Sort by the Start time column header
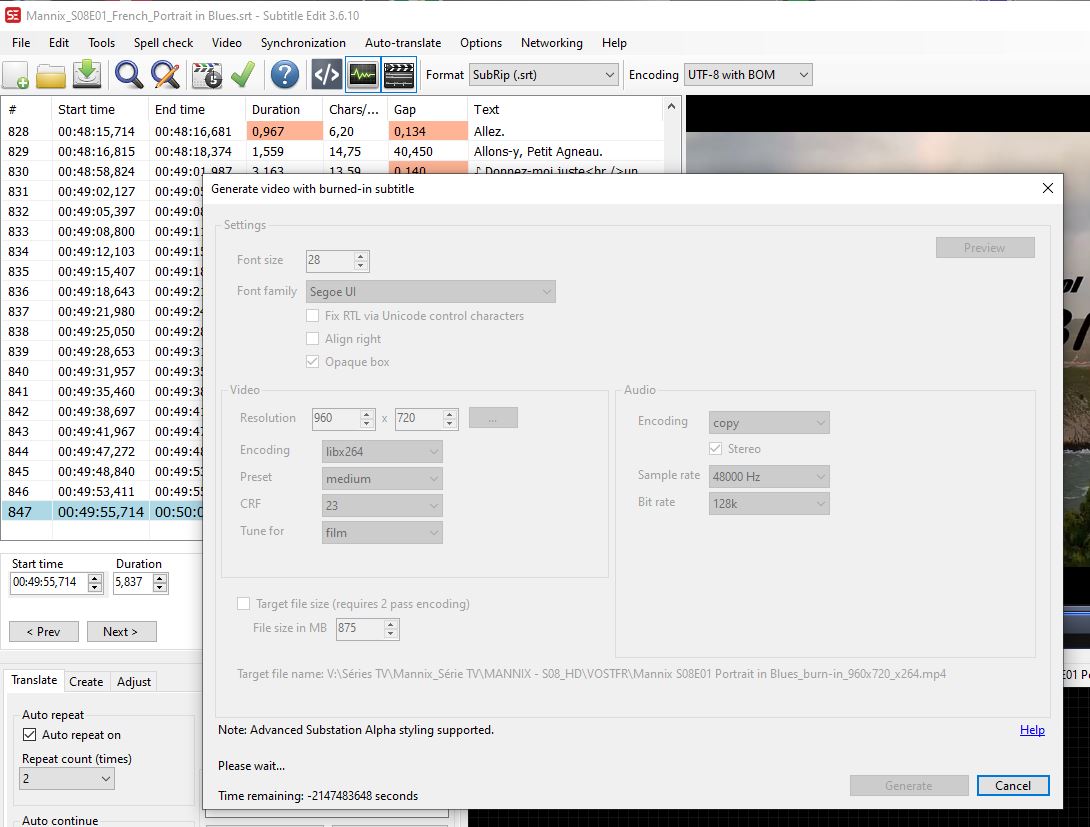Image resolution: width=1090 pixels, height=827 pixels. coord(99,109)
